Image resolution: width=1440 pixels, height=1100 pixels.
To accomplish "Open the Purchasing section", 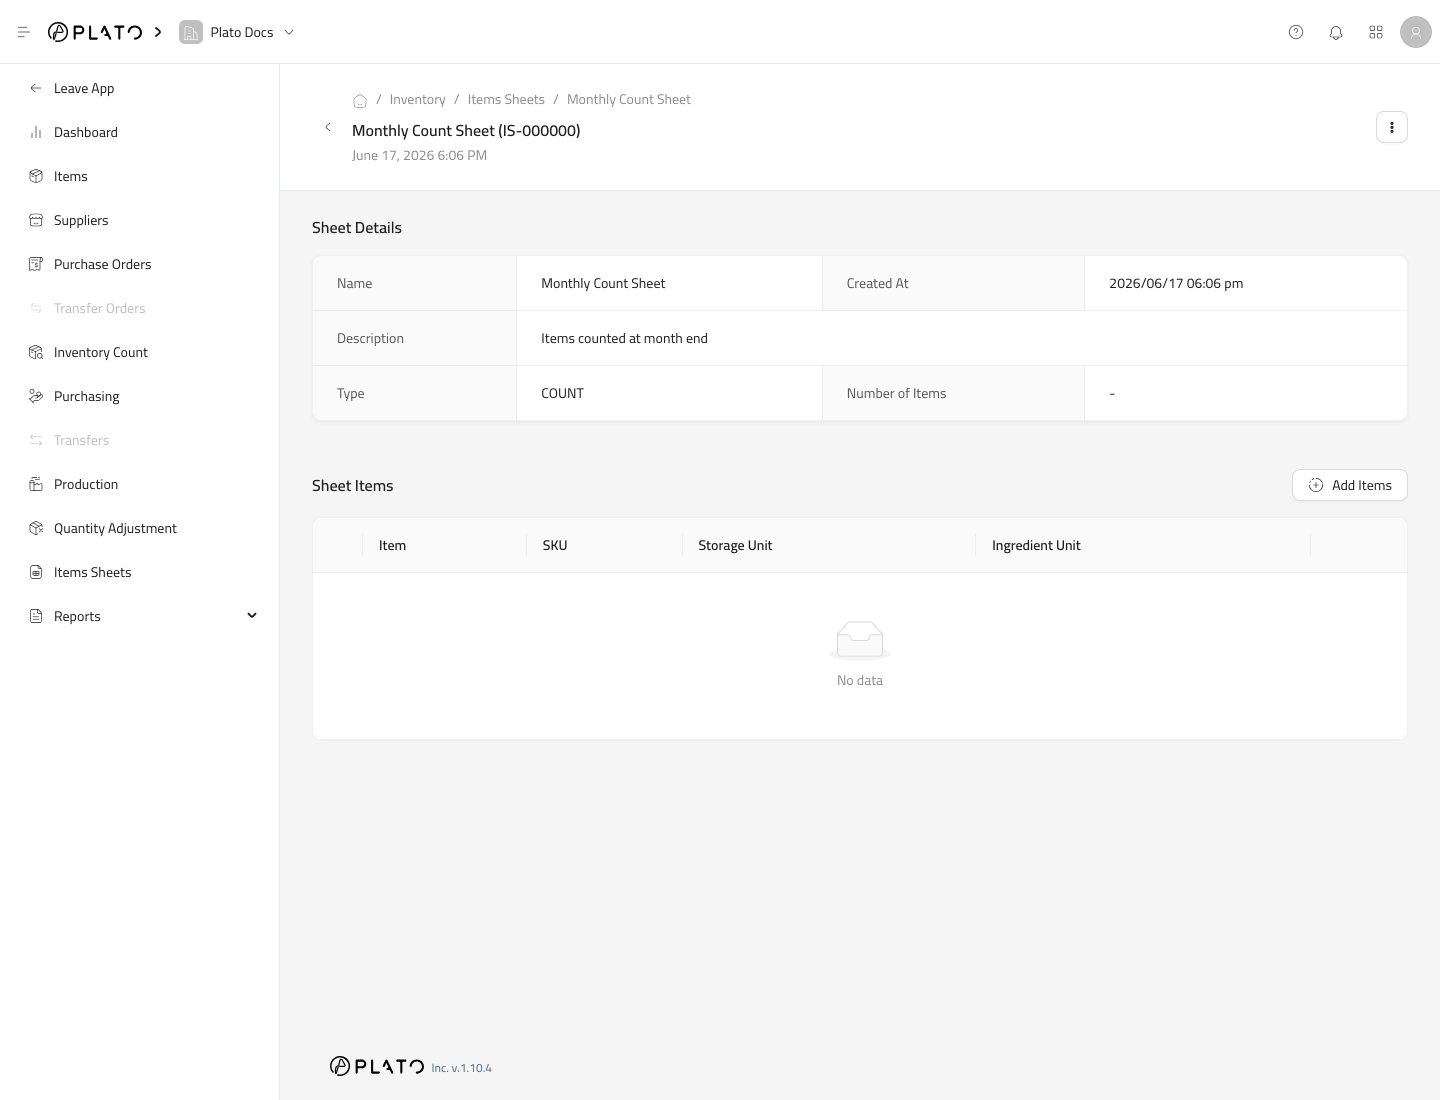I will 140,396.
